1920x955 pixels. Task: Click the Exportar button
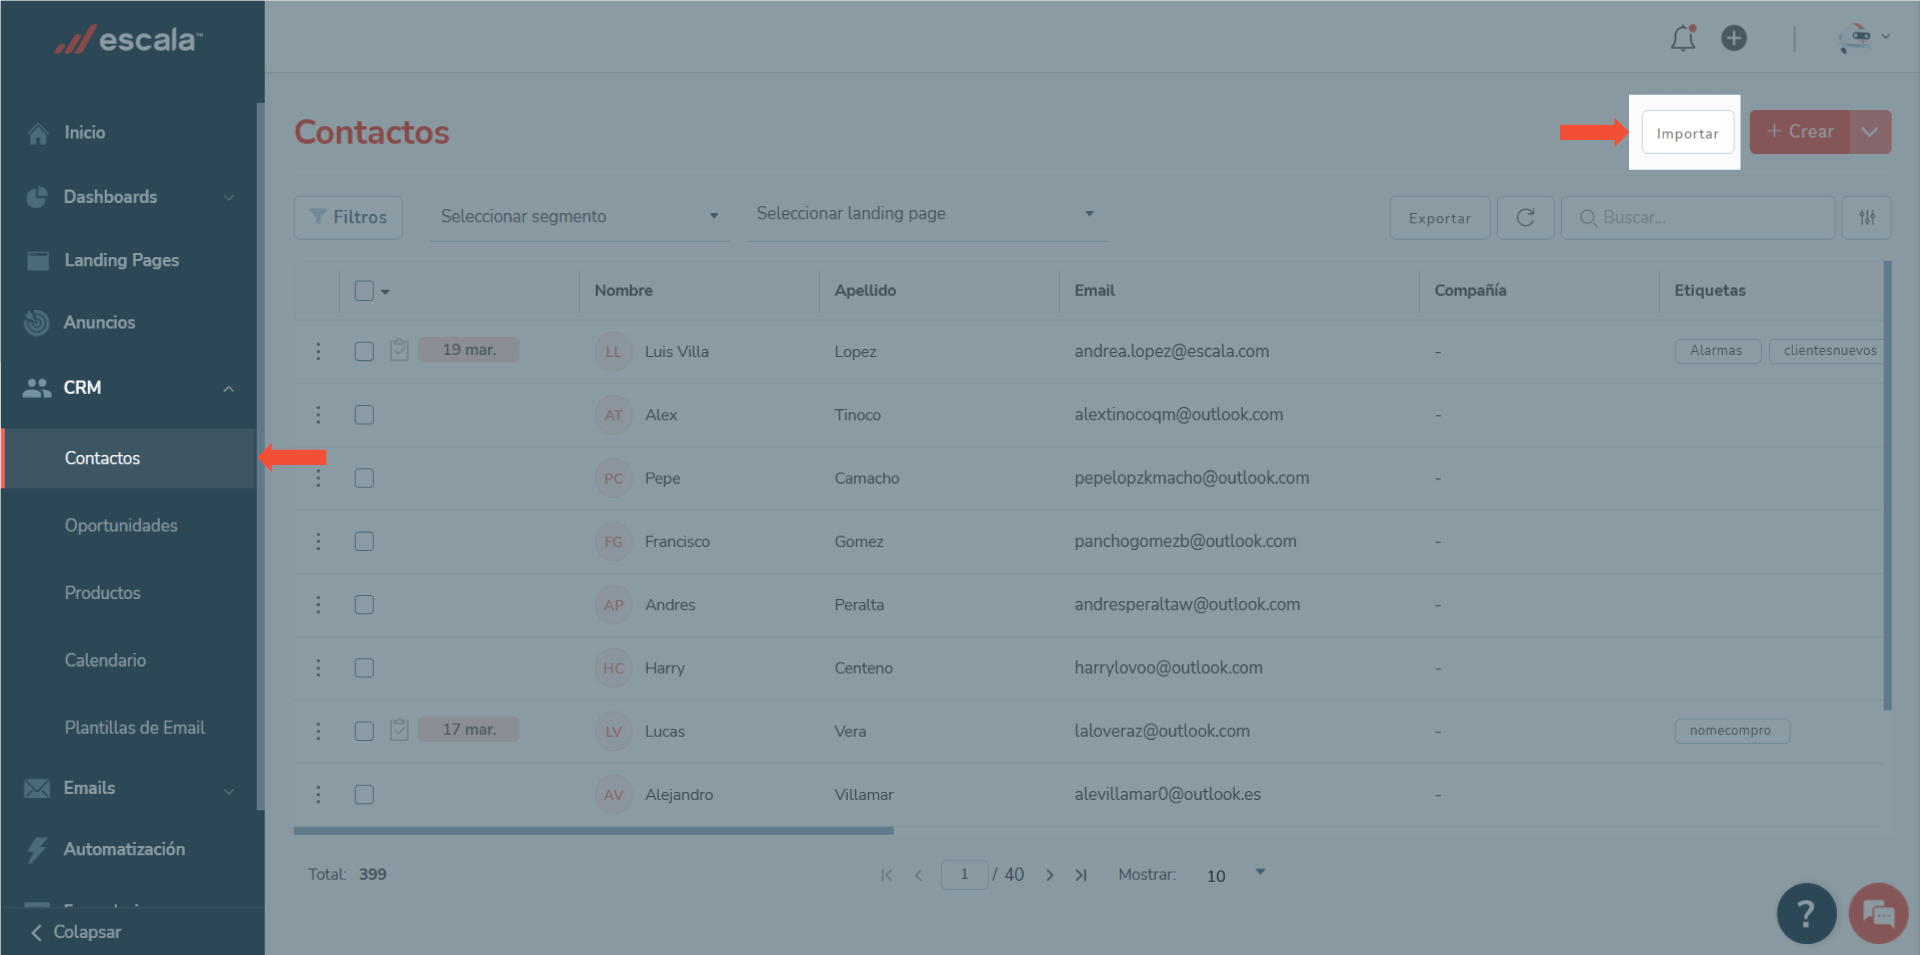[1439, 218]
